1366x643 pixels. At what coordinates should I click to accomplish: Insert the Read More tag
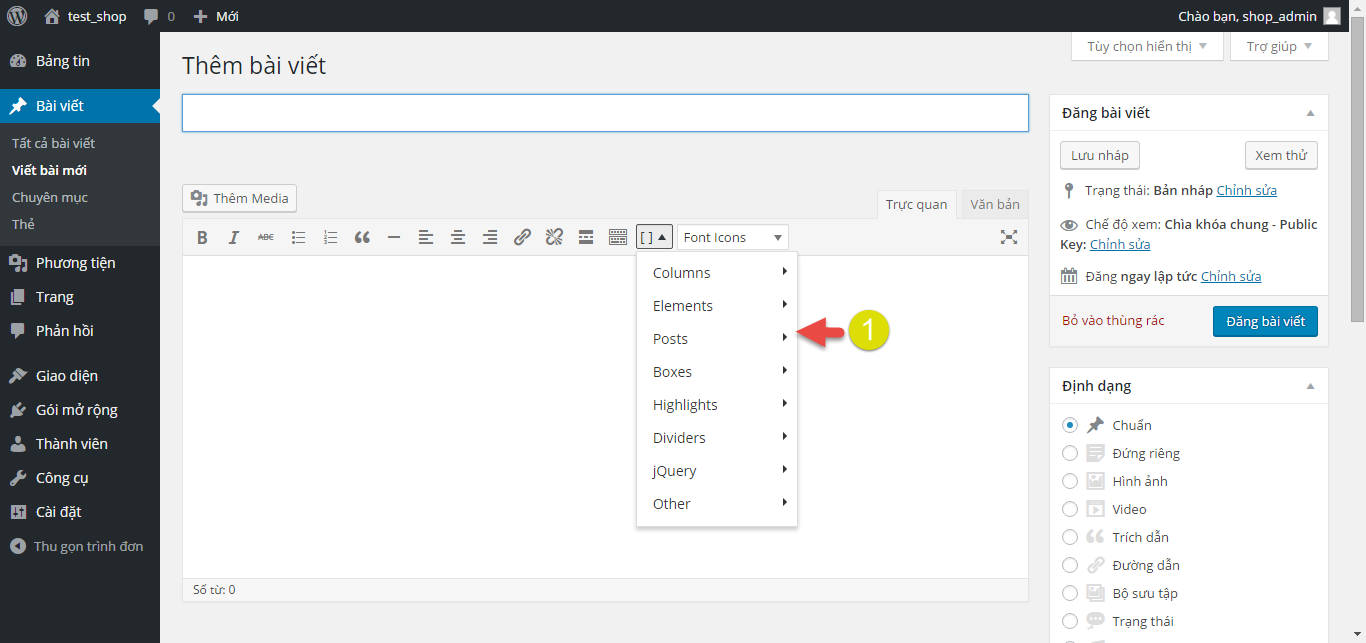coord(586,237)
